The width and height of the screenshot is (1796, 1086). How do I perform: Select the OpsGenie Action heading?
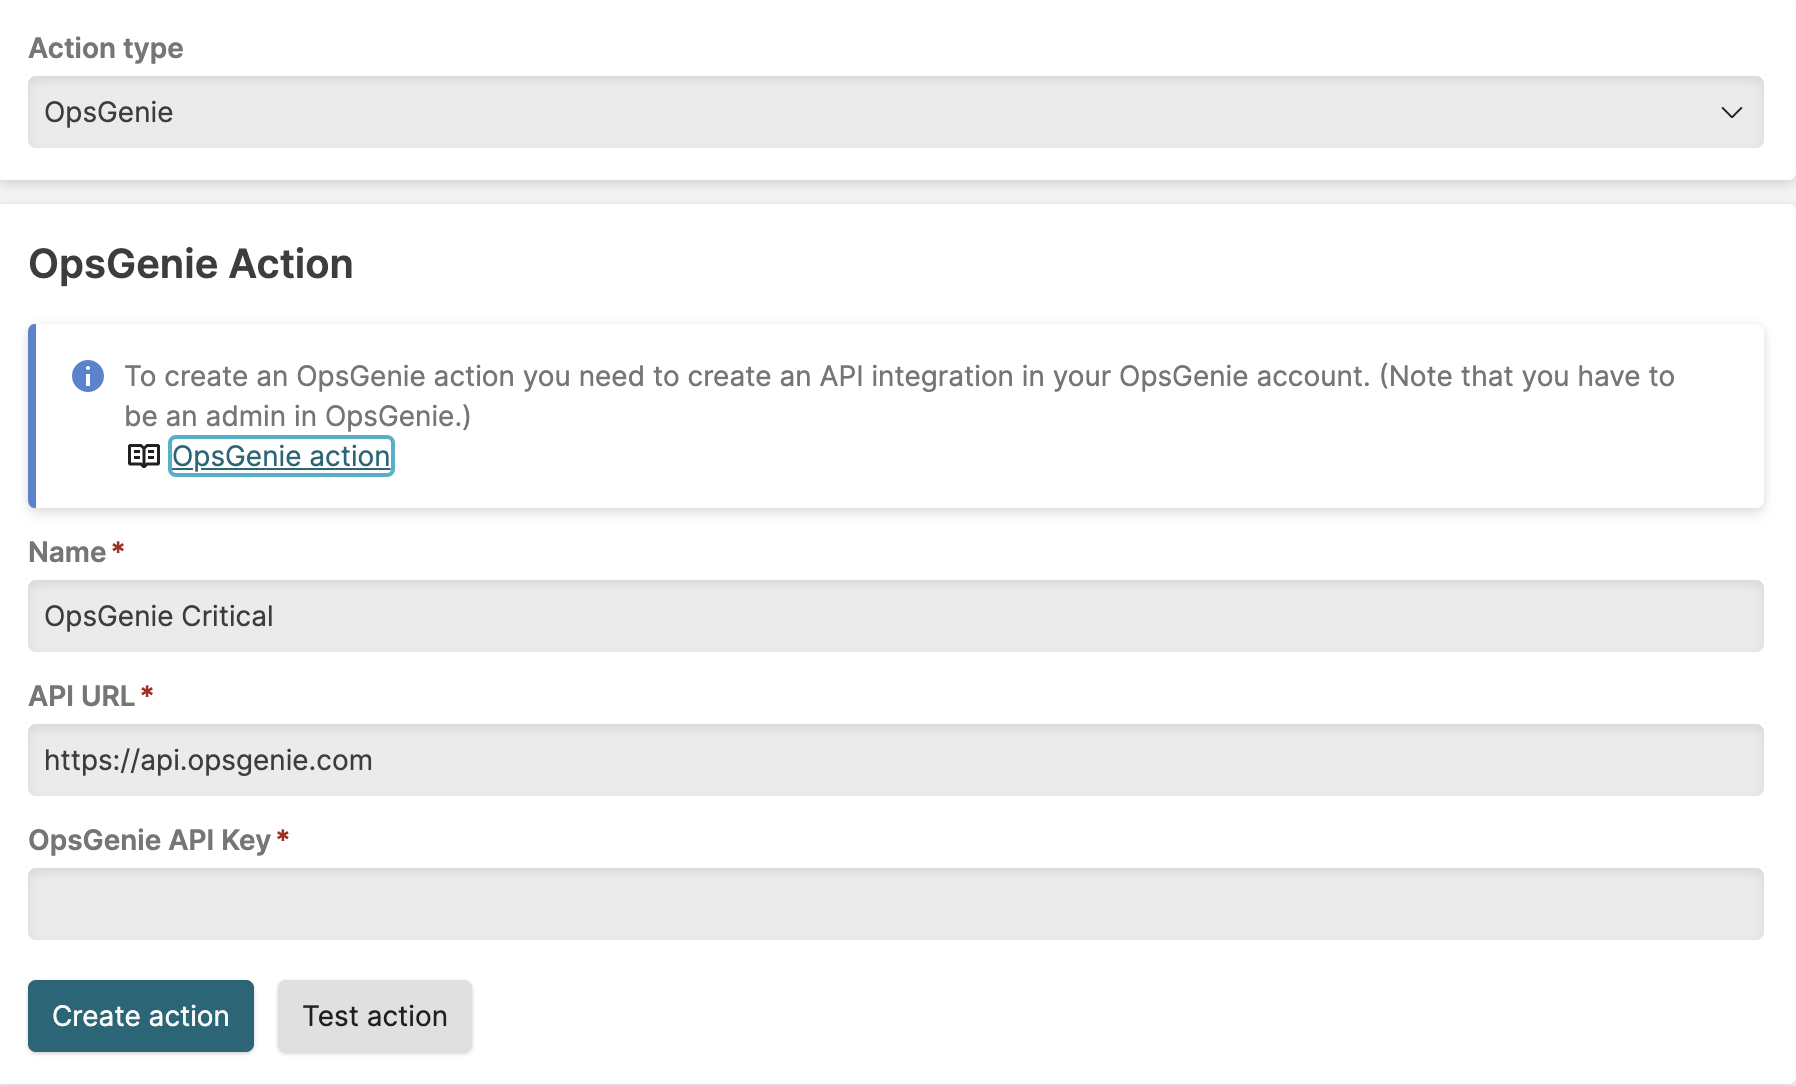pos(192,263)
